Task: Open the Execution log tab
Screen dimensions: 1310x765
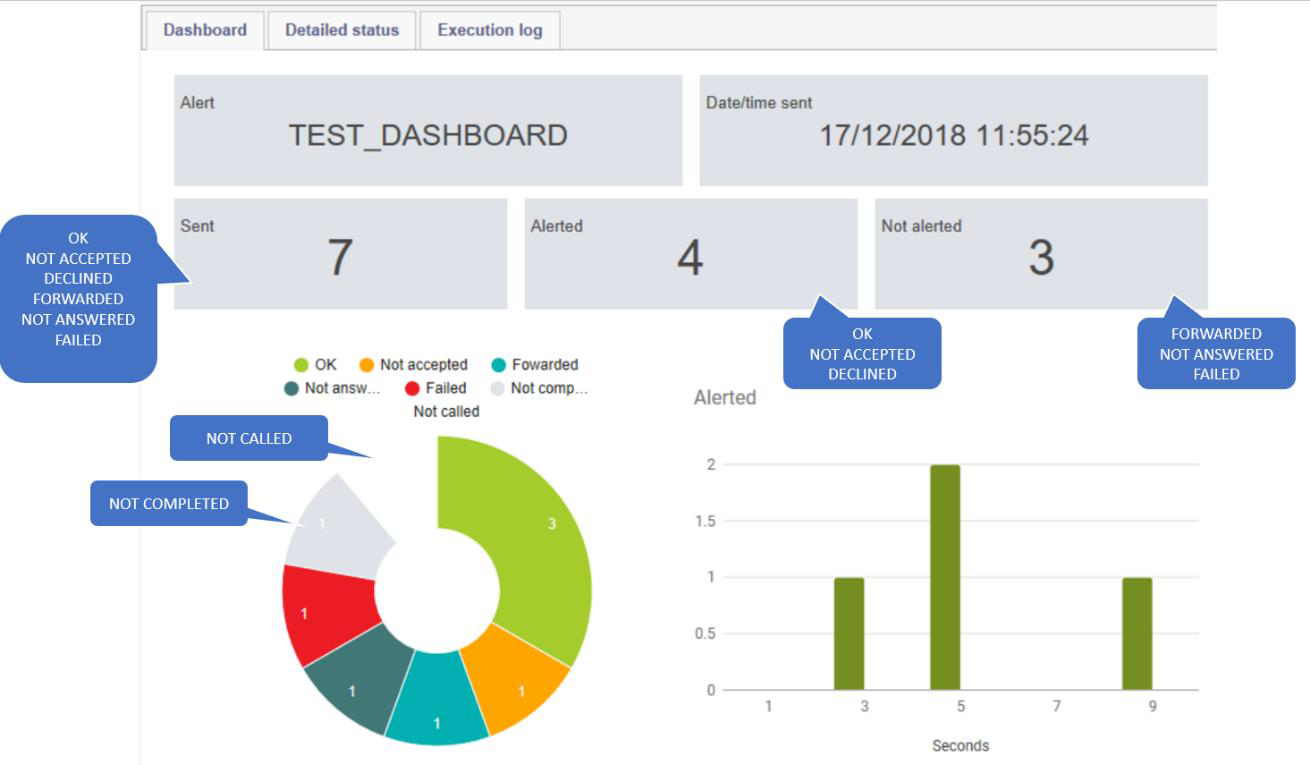Action: click(489, 30)
